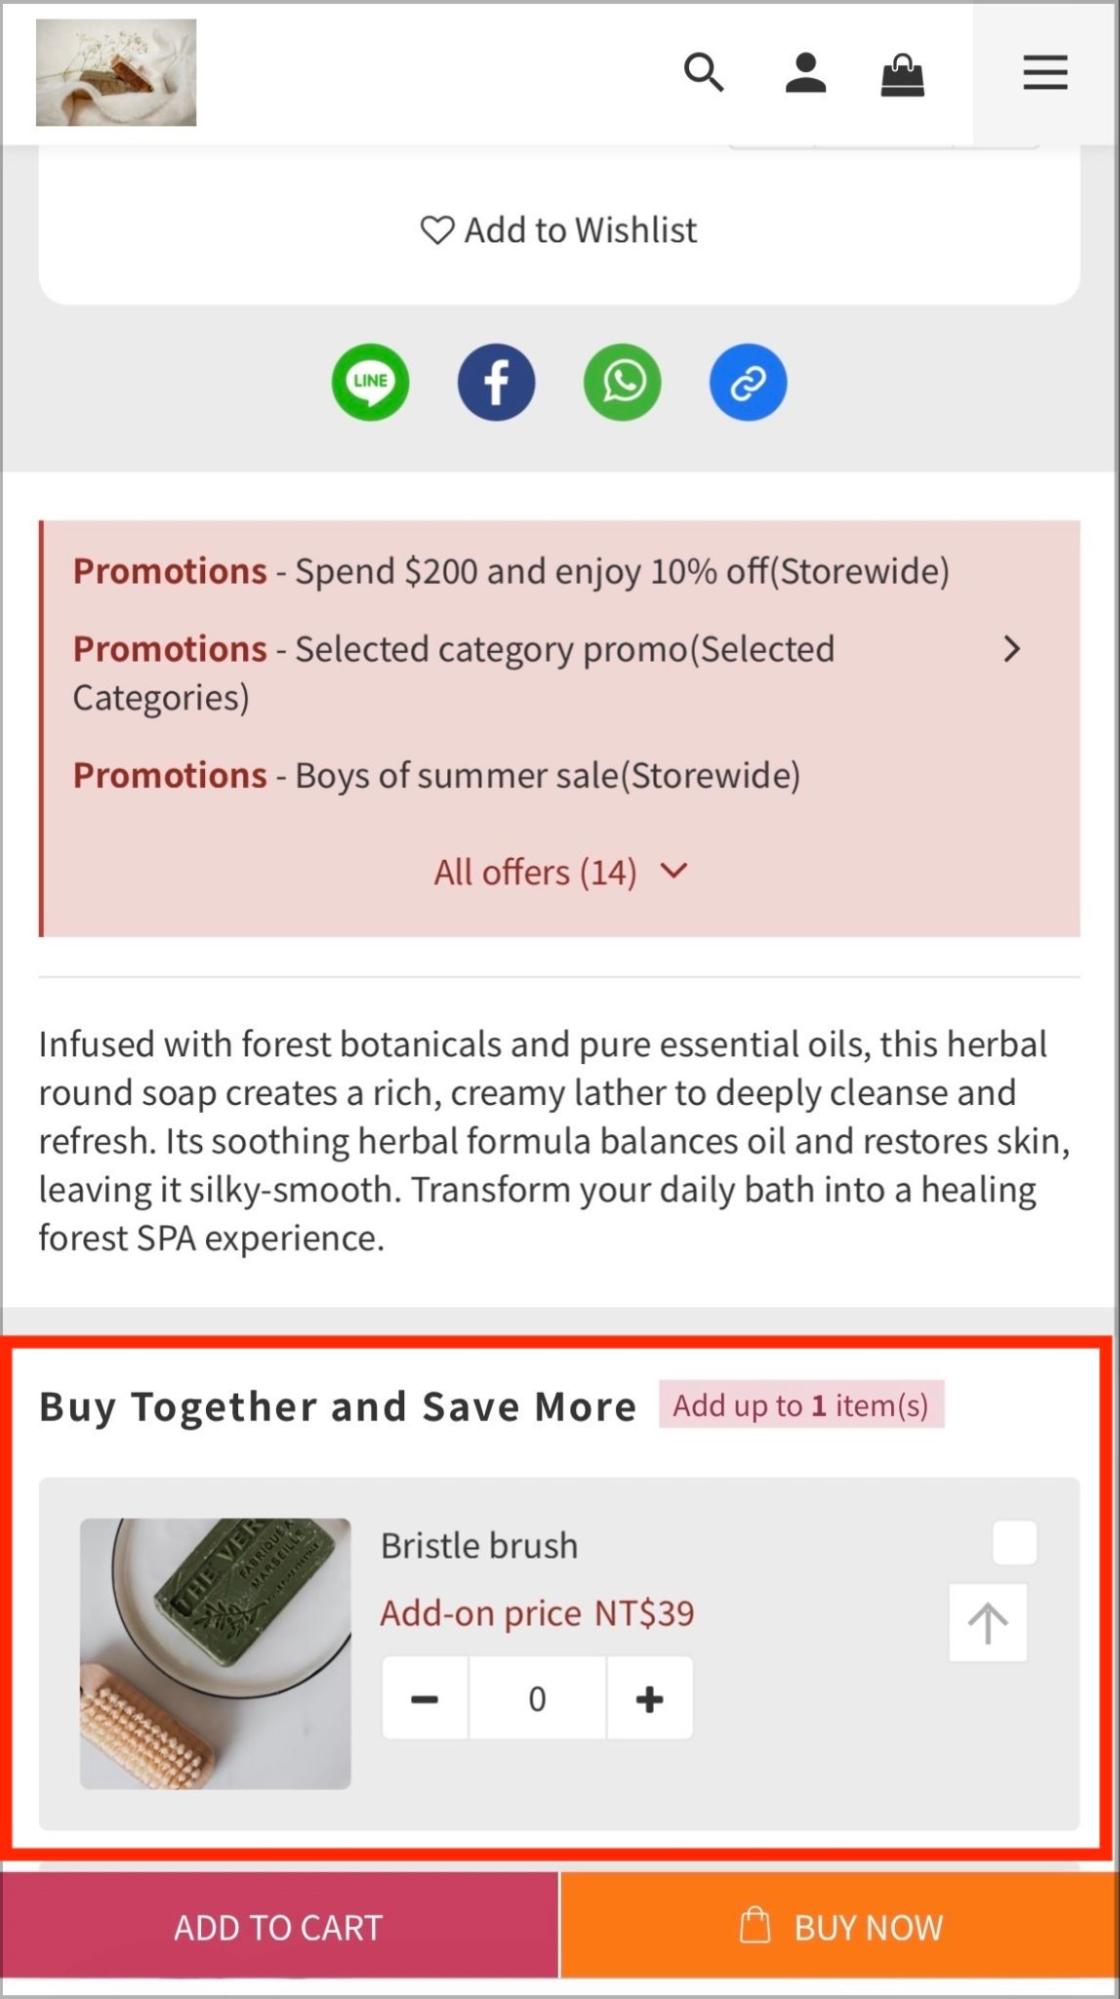This screenshot has width=1120, height=1999.
Task: Open the account profile icon
Action: pos(805,73)
